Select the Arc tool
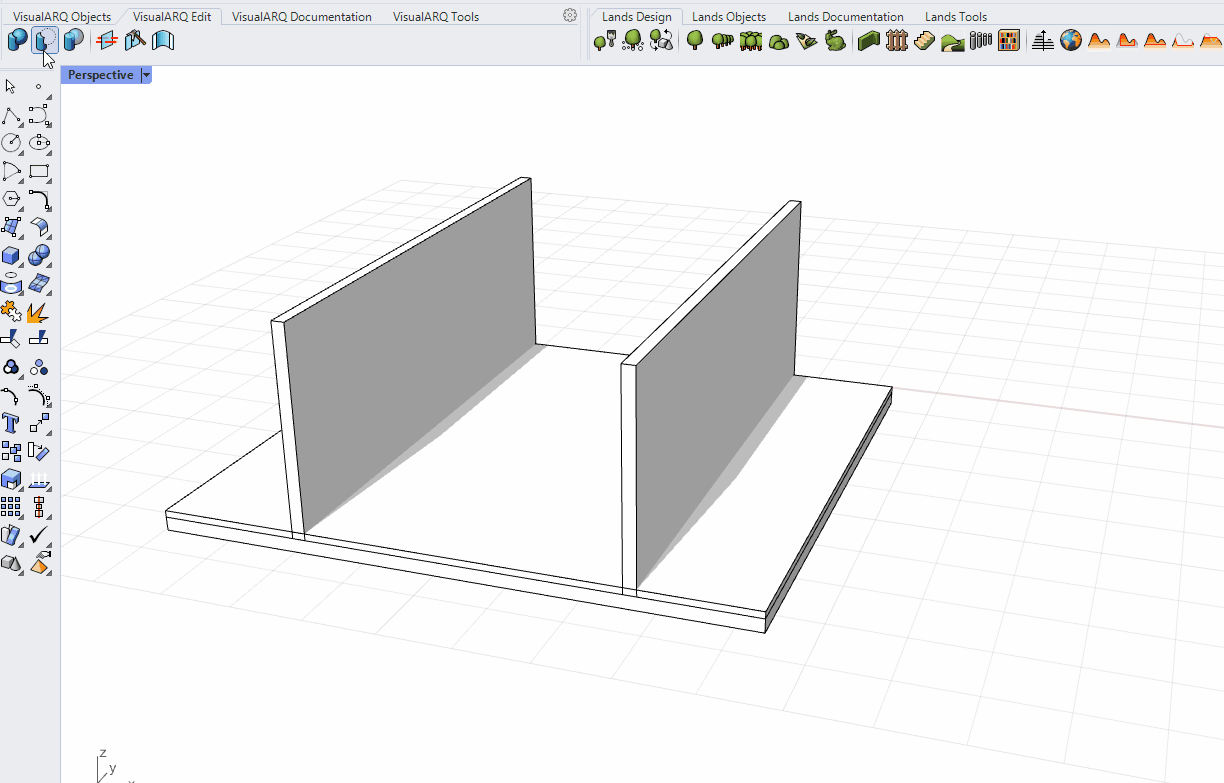 pos(11,171)
